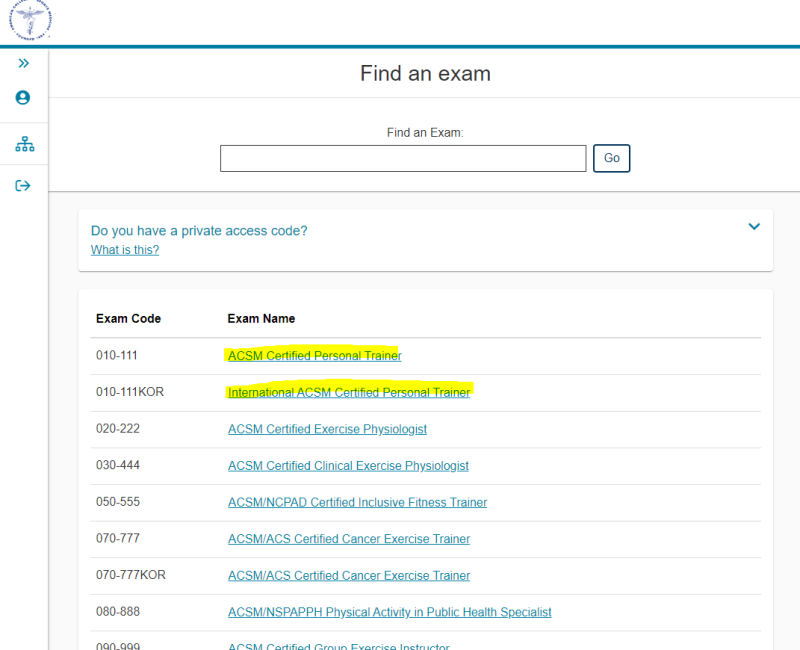Open the sitemap hierarchy icon in the sidebar

tap(24, 144)
